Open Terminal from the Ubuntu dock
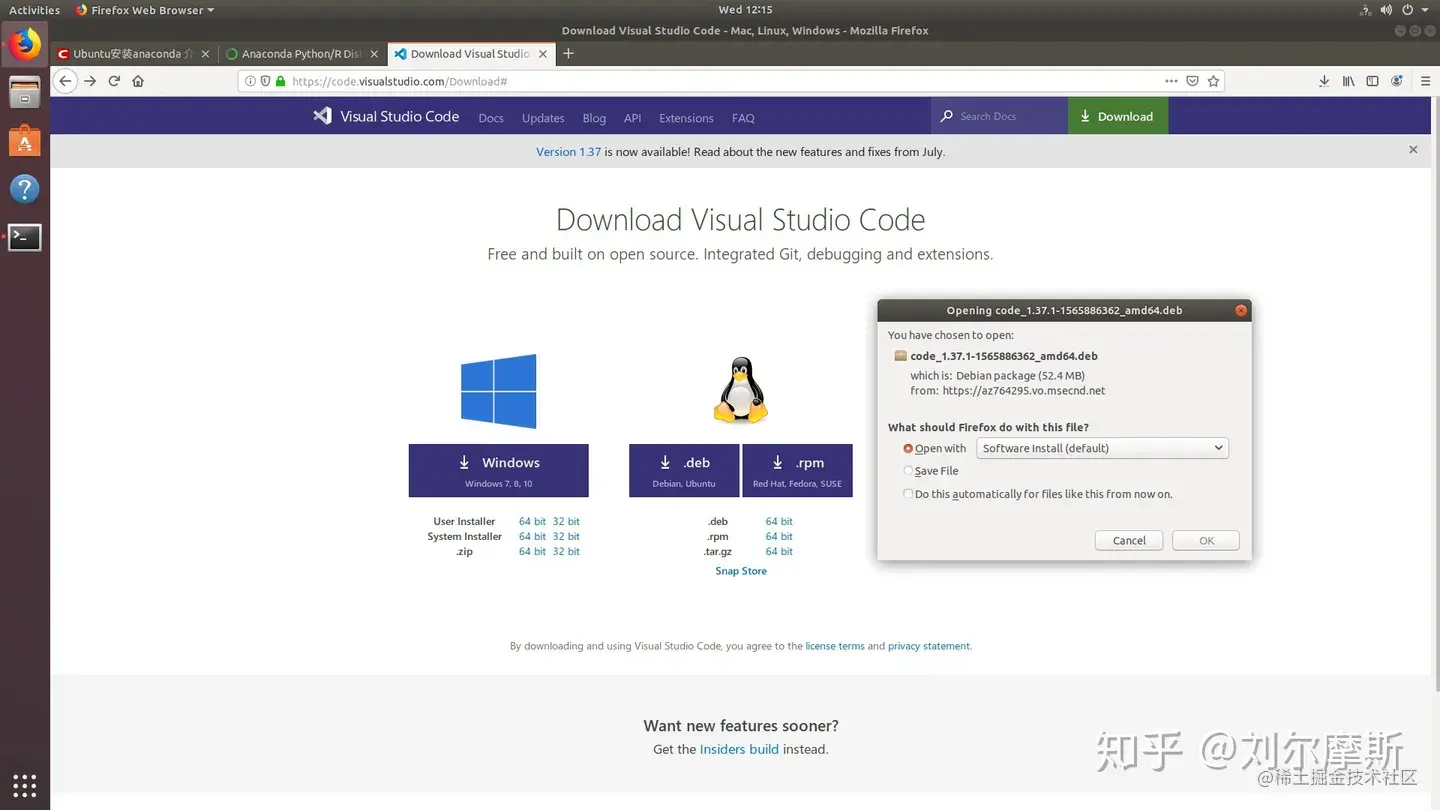 tap(25, 237)
